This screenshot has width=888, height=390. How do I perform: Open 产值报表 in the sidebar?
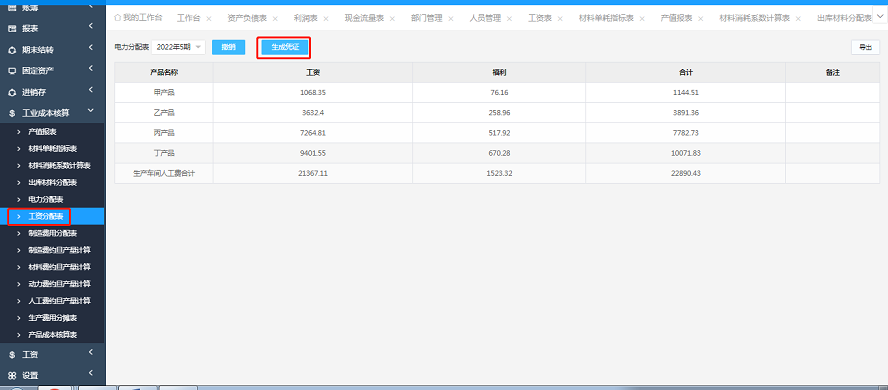pyautogui.click(x=42, y=132)
